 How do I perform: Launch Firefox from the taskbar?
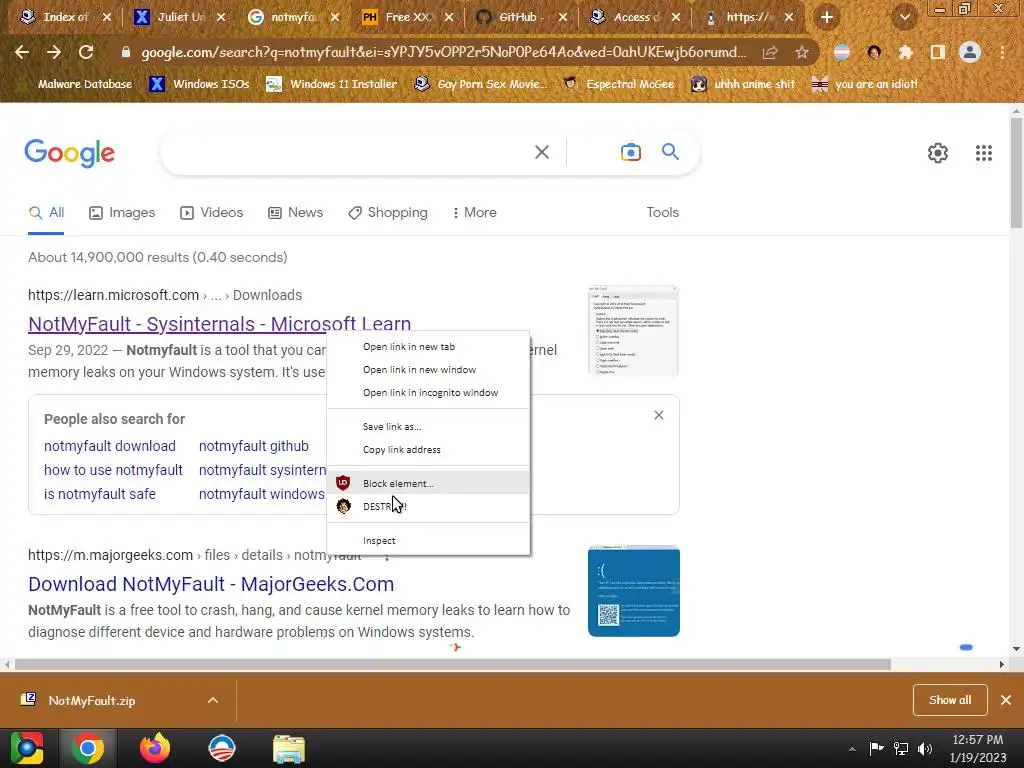pyautogui.click(x=155, y=748)
